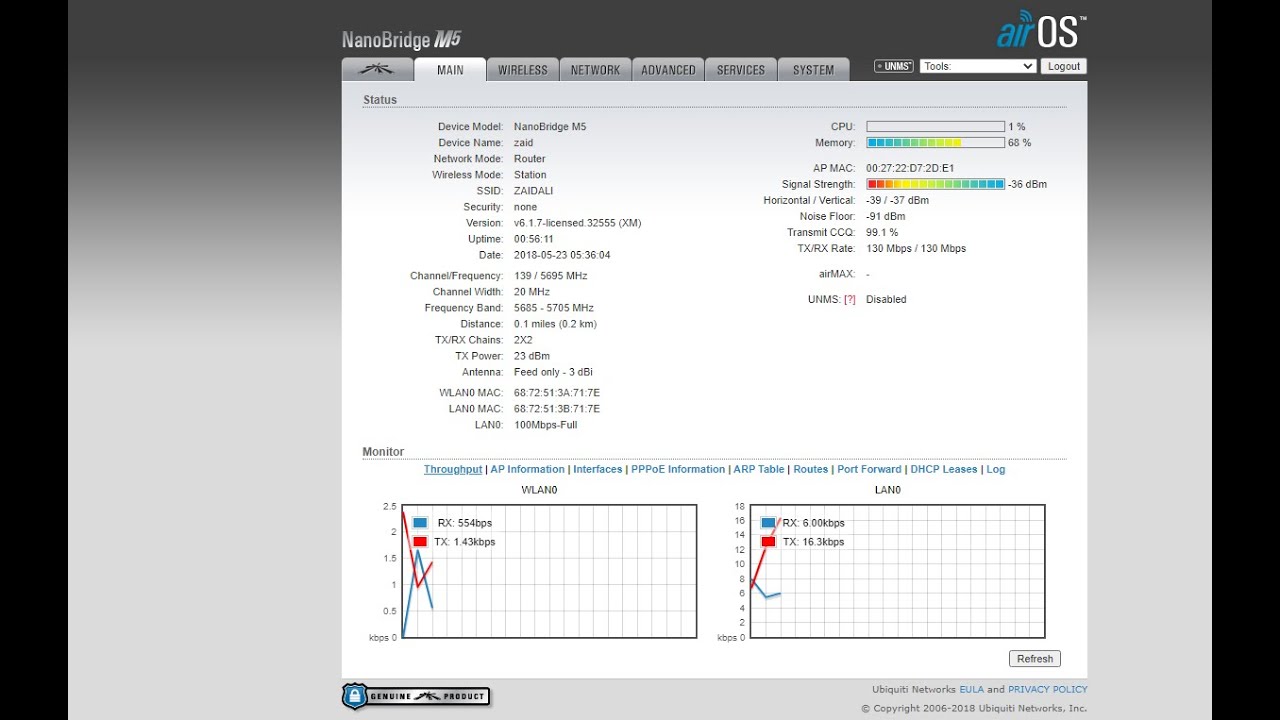This screenshot has width=1280, height=720.
Task: Switch to the WIRELESS tab
Action: [x=523, y=69]
